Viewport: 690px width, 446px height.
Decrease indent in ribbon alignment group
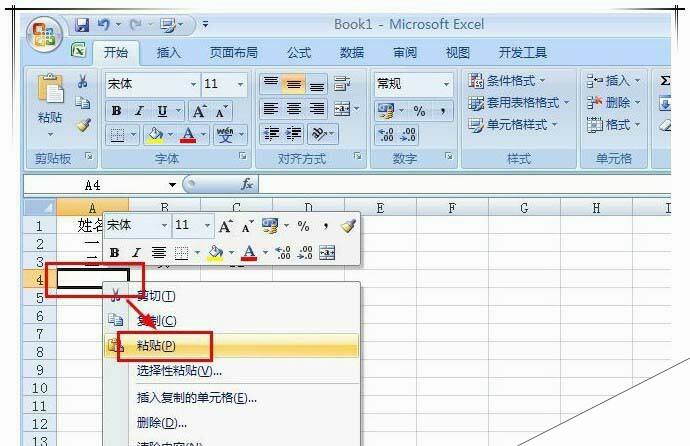pyautogui.click(x=271, y=134)
